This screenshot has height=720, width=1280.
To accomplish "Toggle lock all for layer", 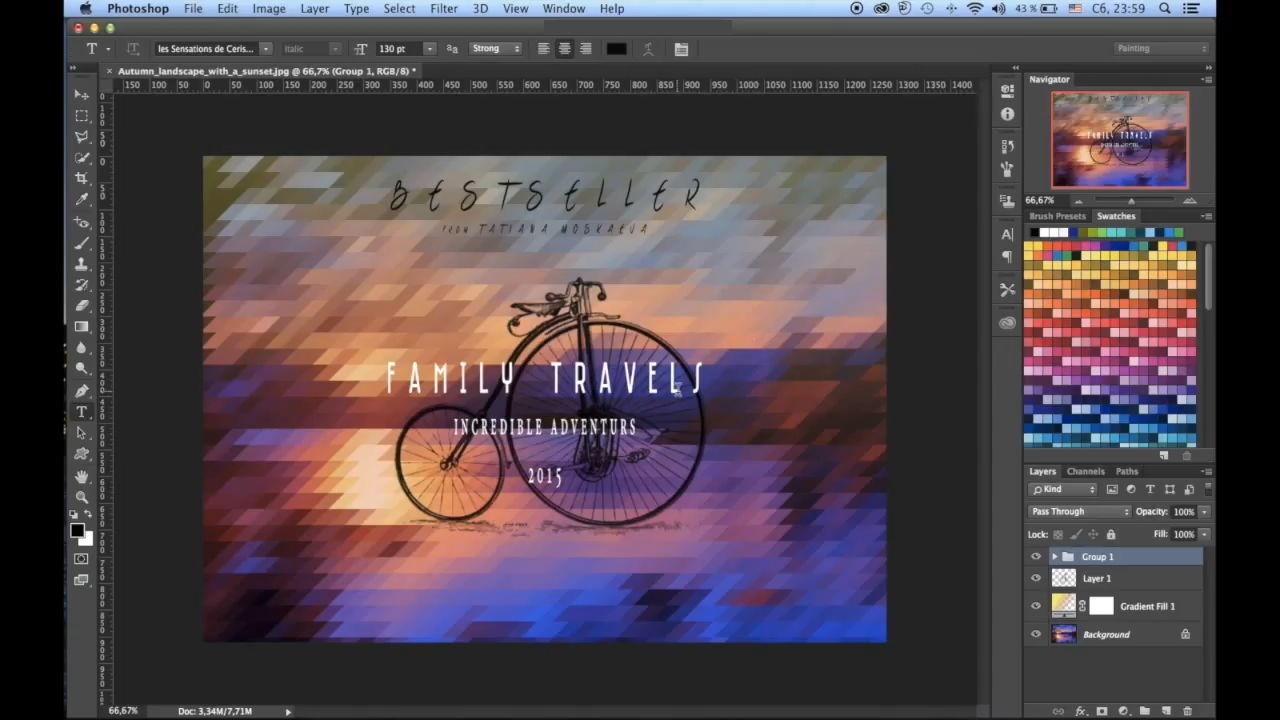I will click(1110, 534).
